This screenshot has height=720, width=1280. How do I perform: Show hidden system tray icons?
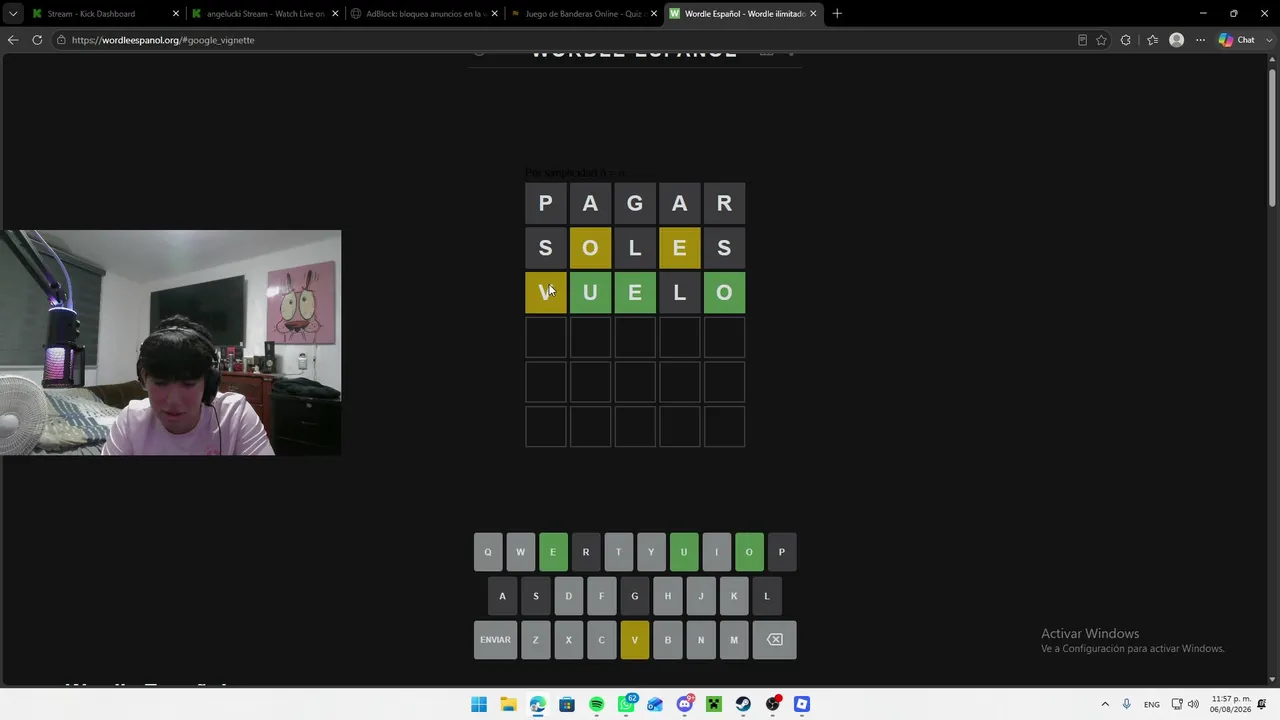pyautogui.click(x=1105, y=704)
